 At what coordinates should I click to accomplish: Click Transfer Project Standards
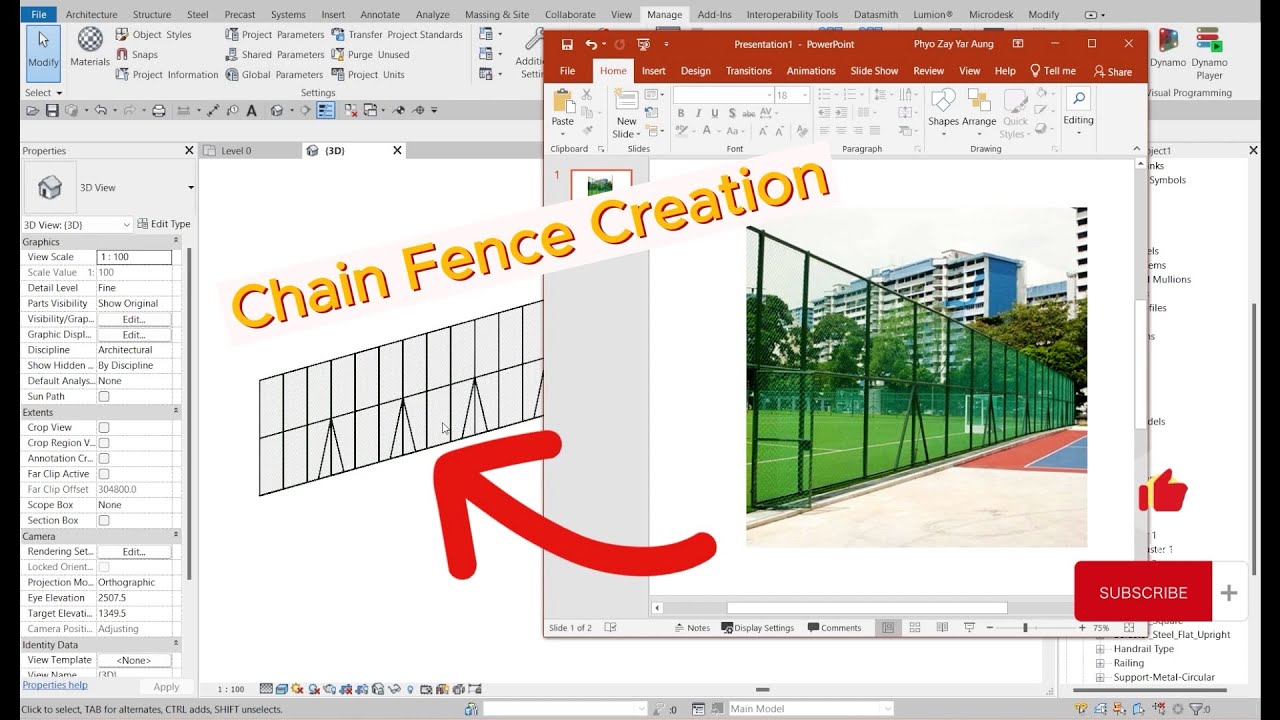coord(396,34)
